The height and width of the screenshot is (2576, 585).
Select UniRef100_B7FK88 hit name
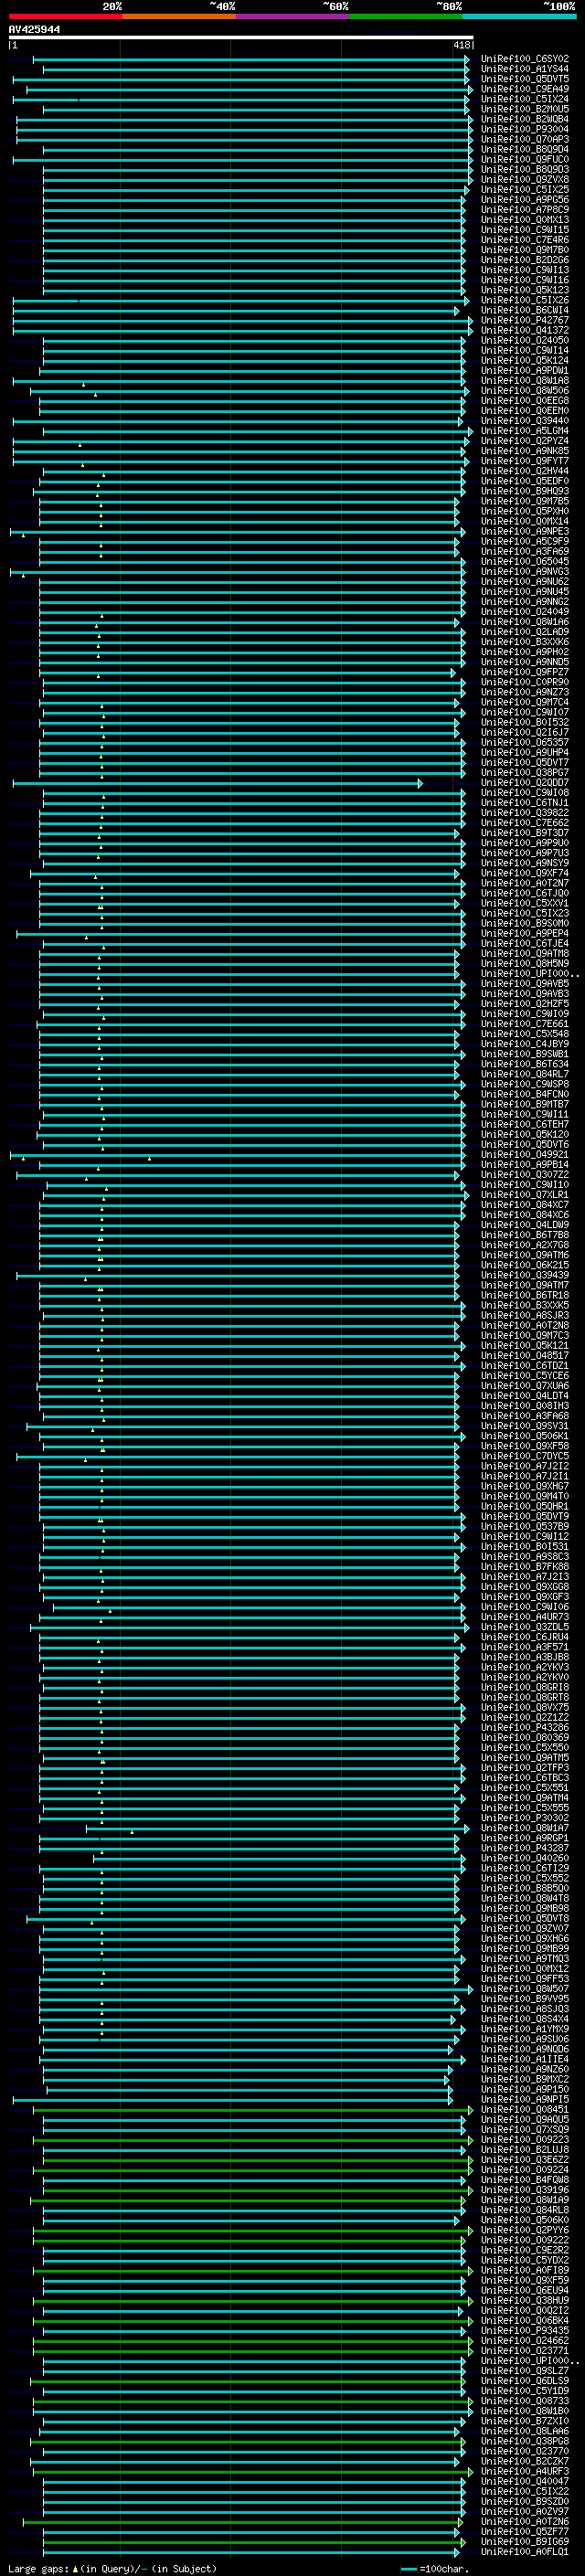[x=525, y=1566]
